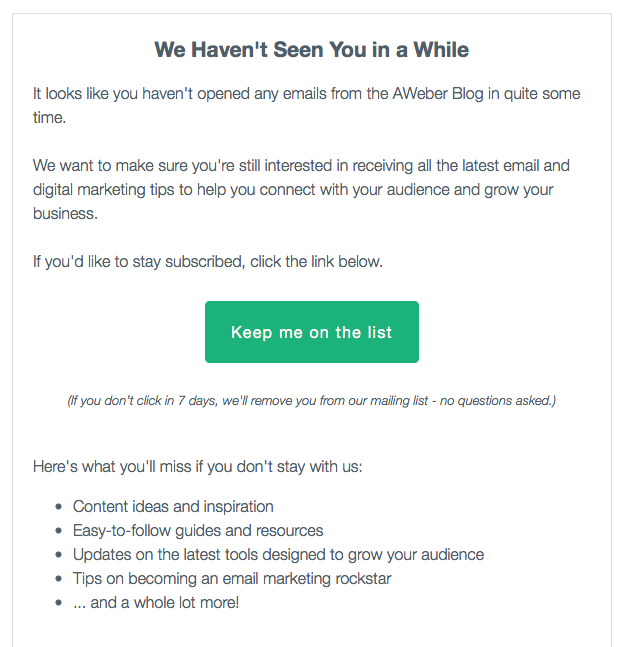Screen dimensions: 623x647
Task: Click the bullet dot before "Content ideas and inspiration"
Action: click(x=60, y=508)
